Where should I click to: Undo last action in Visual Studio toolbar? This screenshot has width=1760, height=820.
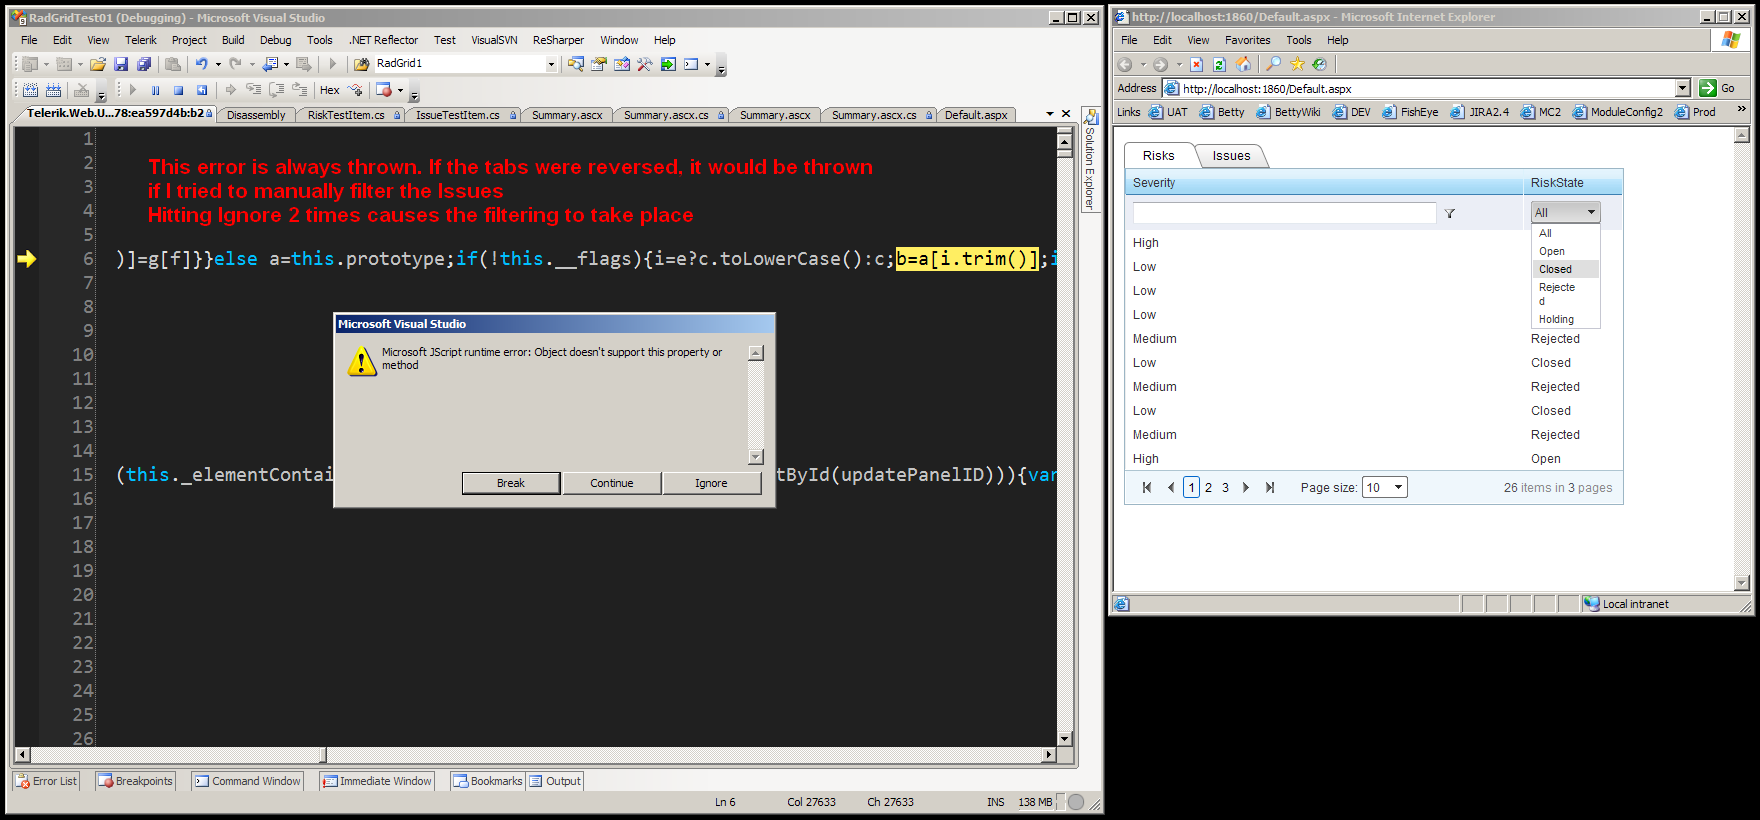pyautogui.click(x=201, y=64)
